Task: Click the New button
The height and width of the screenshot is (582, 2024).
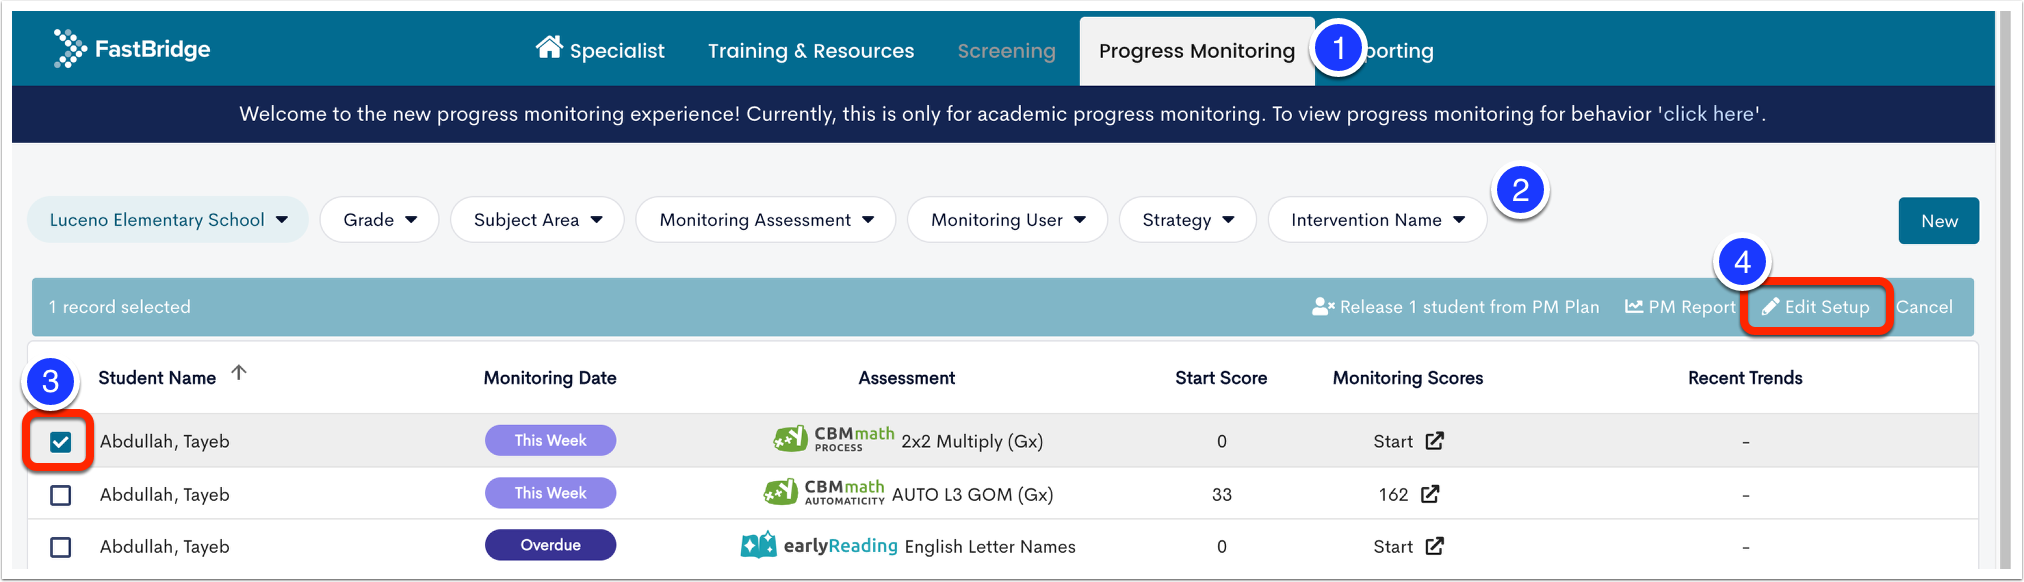Action: point(1939,221)
